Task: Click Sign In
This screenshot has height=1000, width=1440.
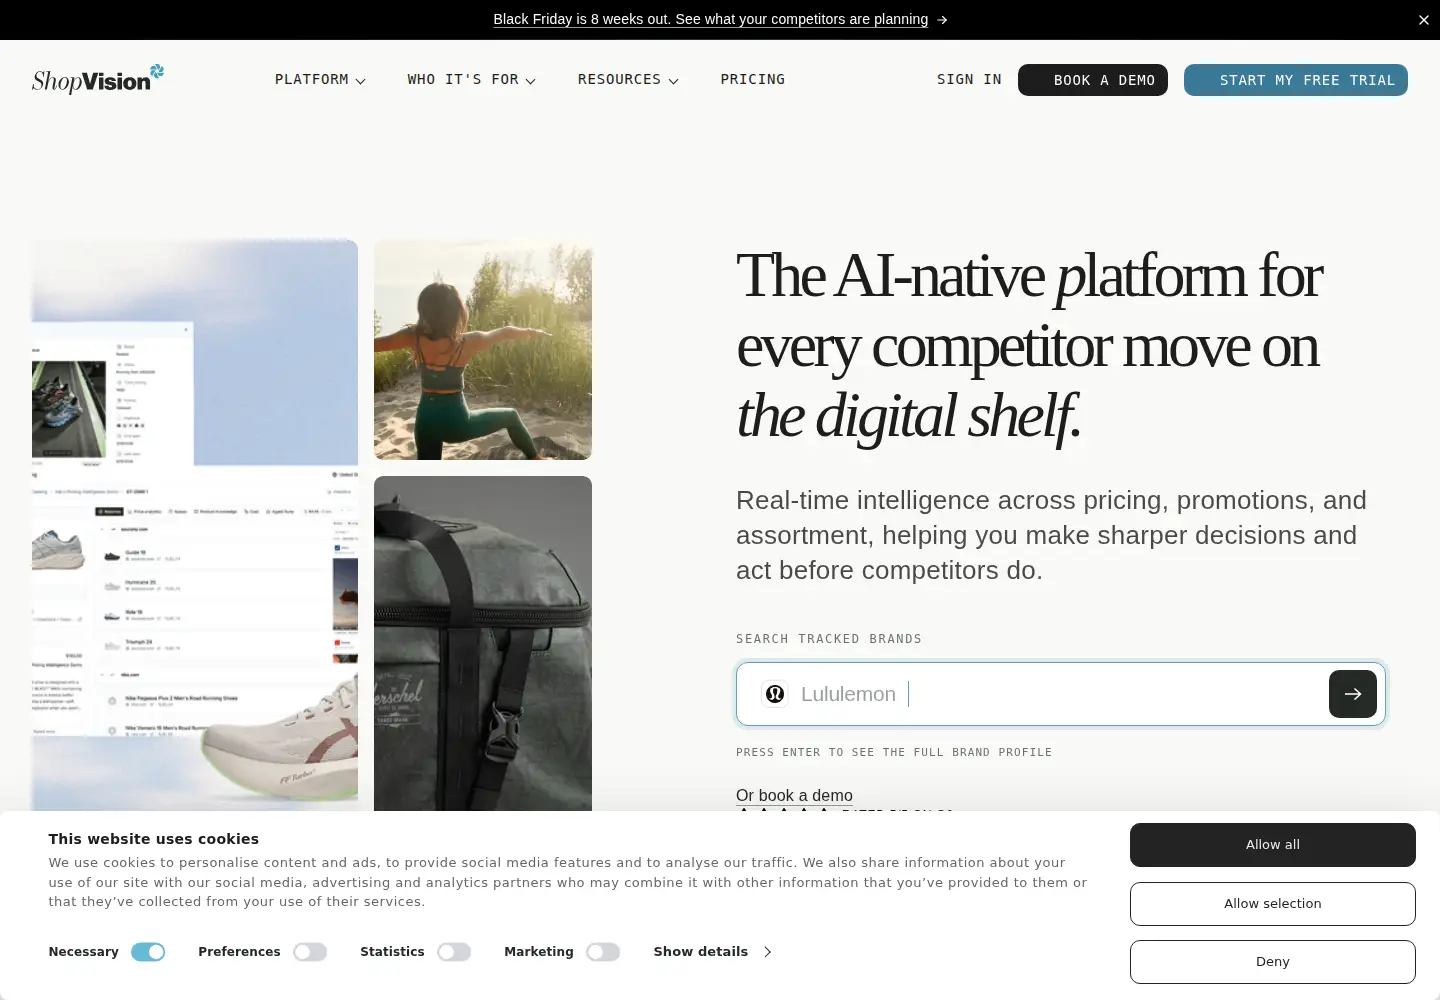Action: [x=969, y=80]
